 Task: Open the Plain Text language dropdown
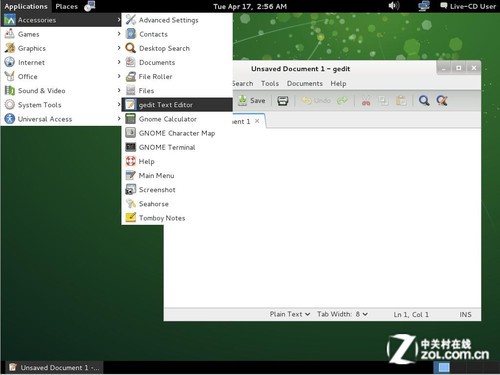pyautogui.click(x=290, y=314)
